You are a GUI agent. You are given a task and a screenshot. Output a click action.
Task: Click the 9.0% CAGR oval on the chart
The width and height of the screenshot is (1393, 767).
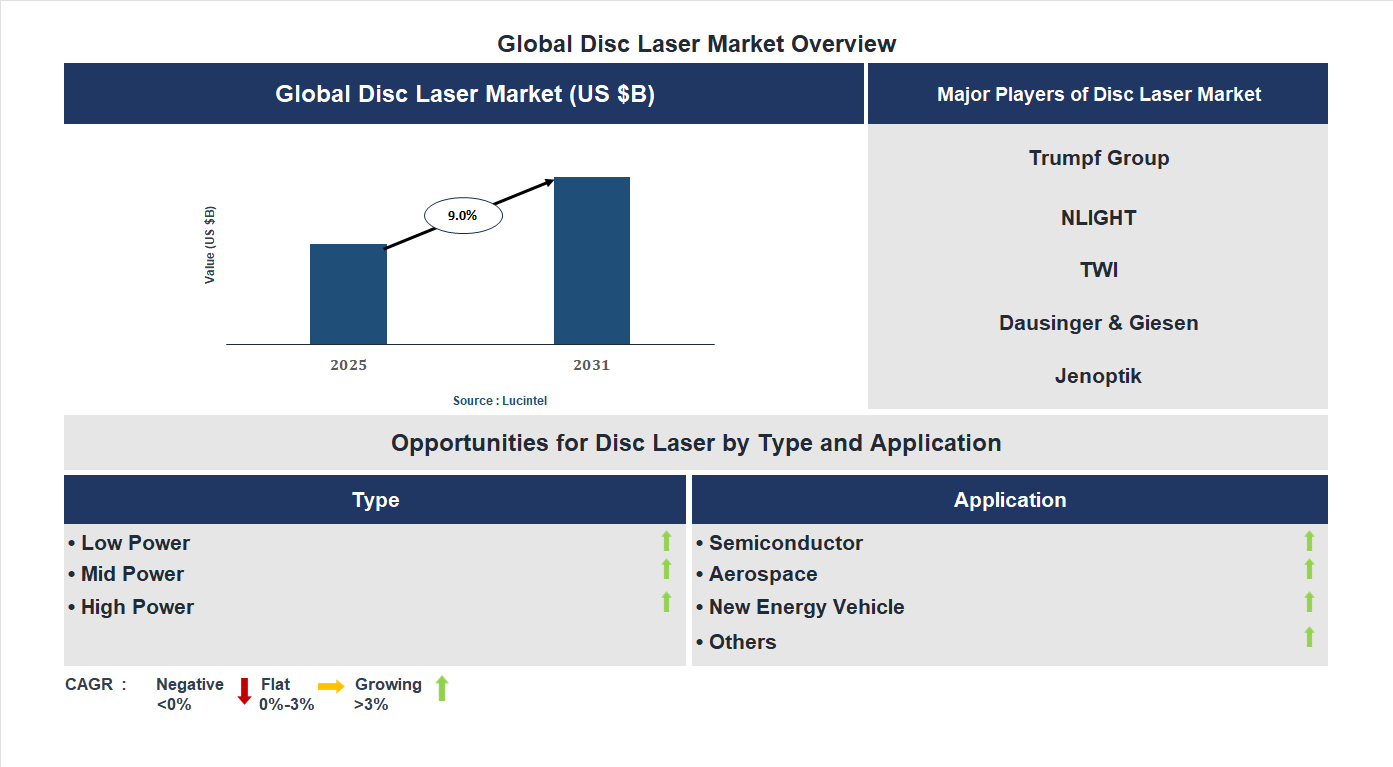pos(462,213)
